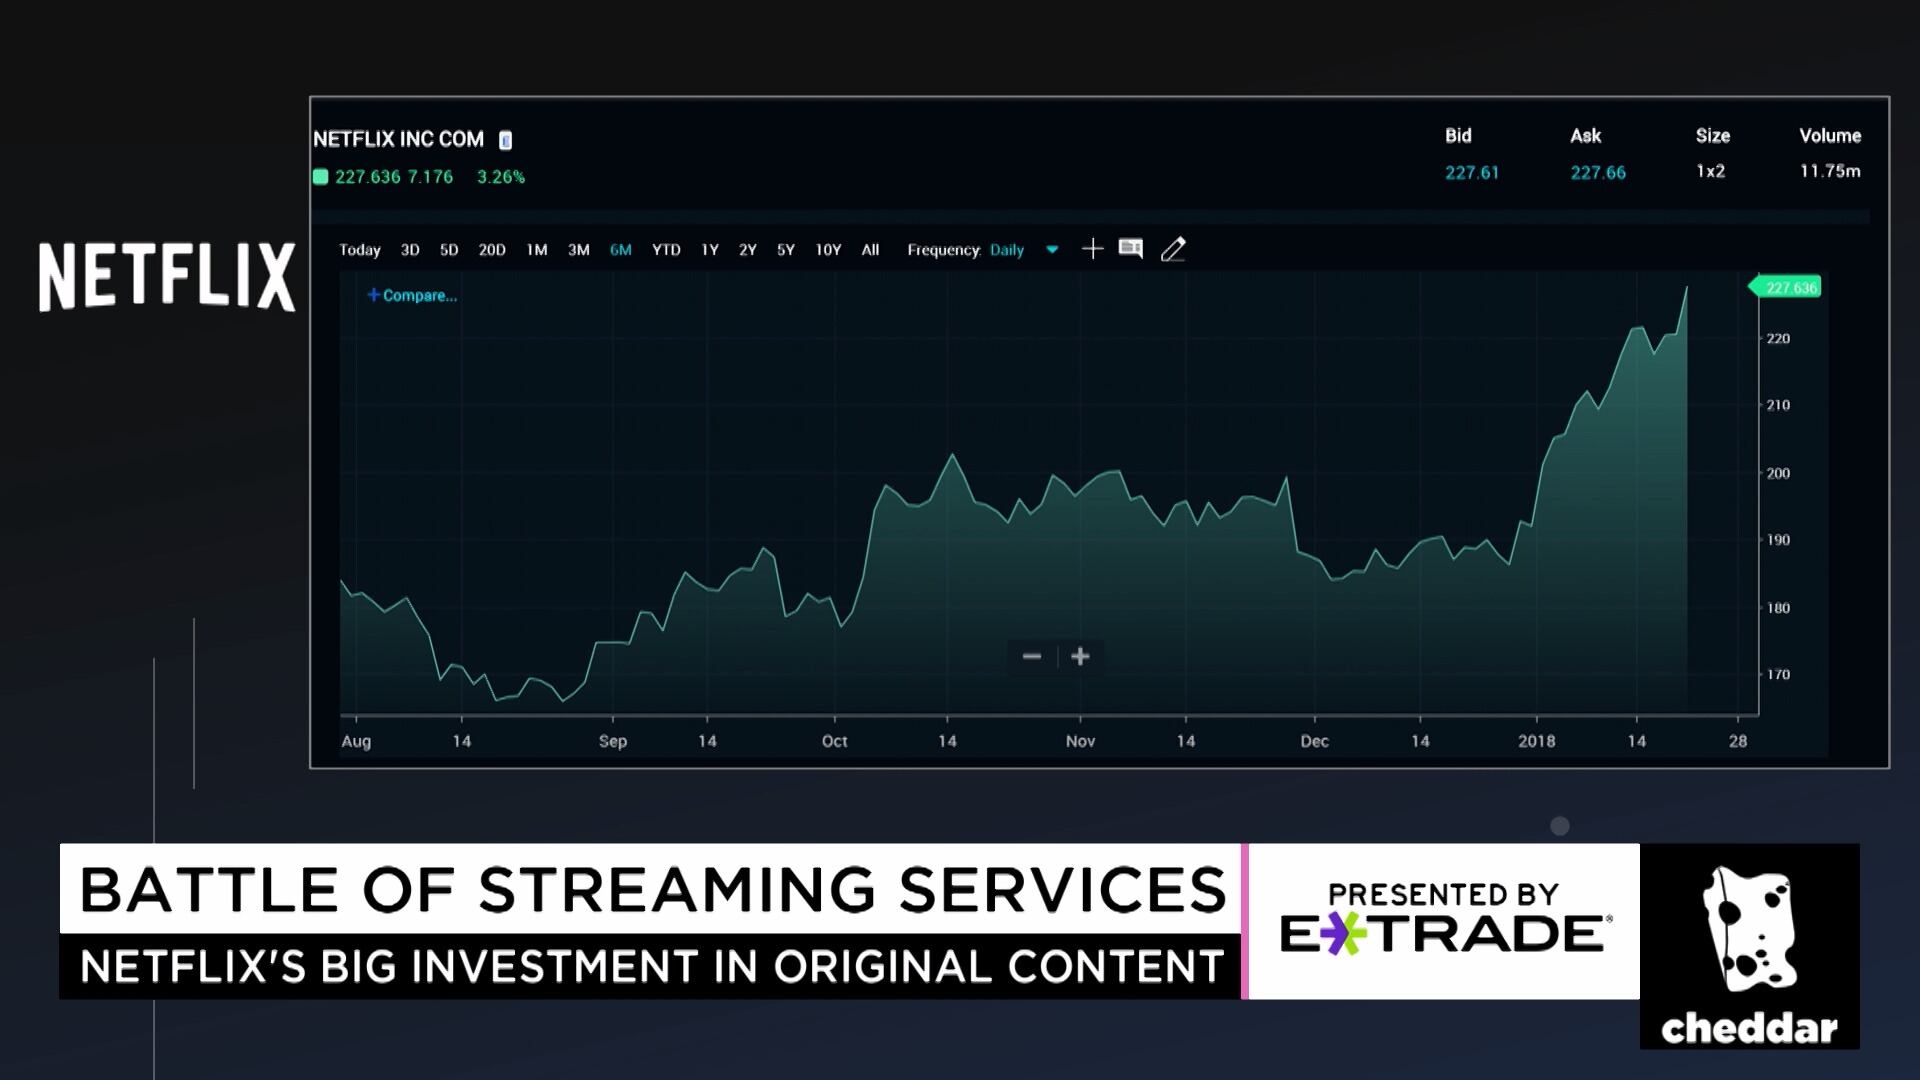The height and width of the screenshot is (1080, 1920).
Task: Zoom out using the chart minus button
Action: [x=1032, y=657]
